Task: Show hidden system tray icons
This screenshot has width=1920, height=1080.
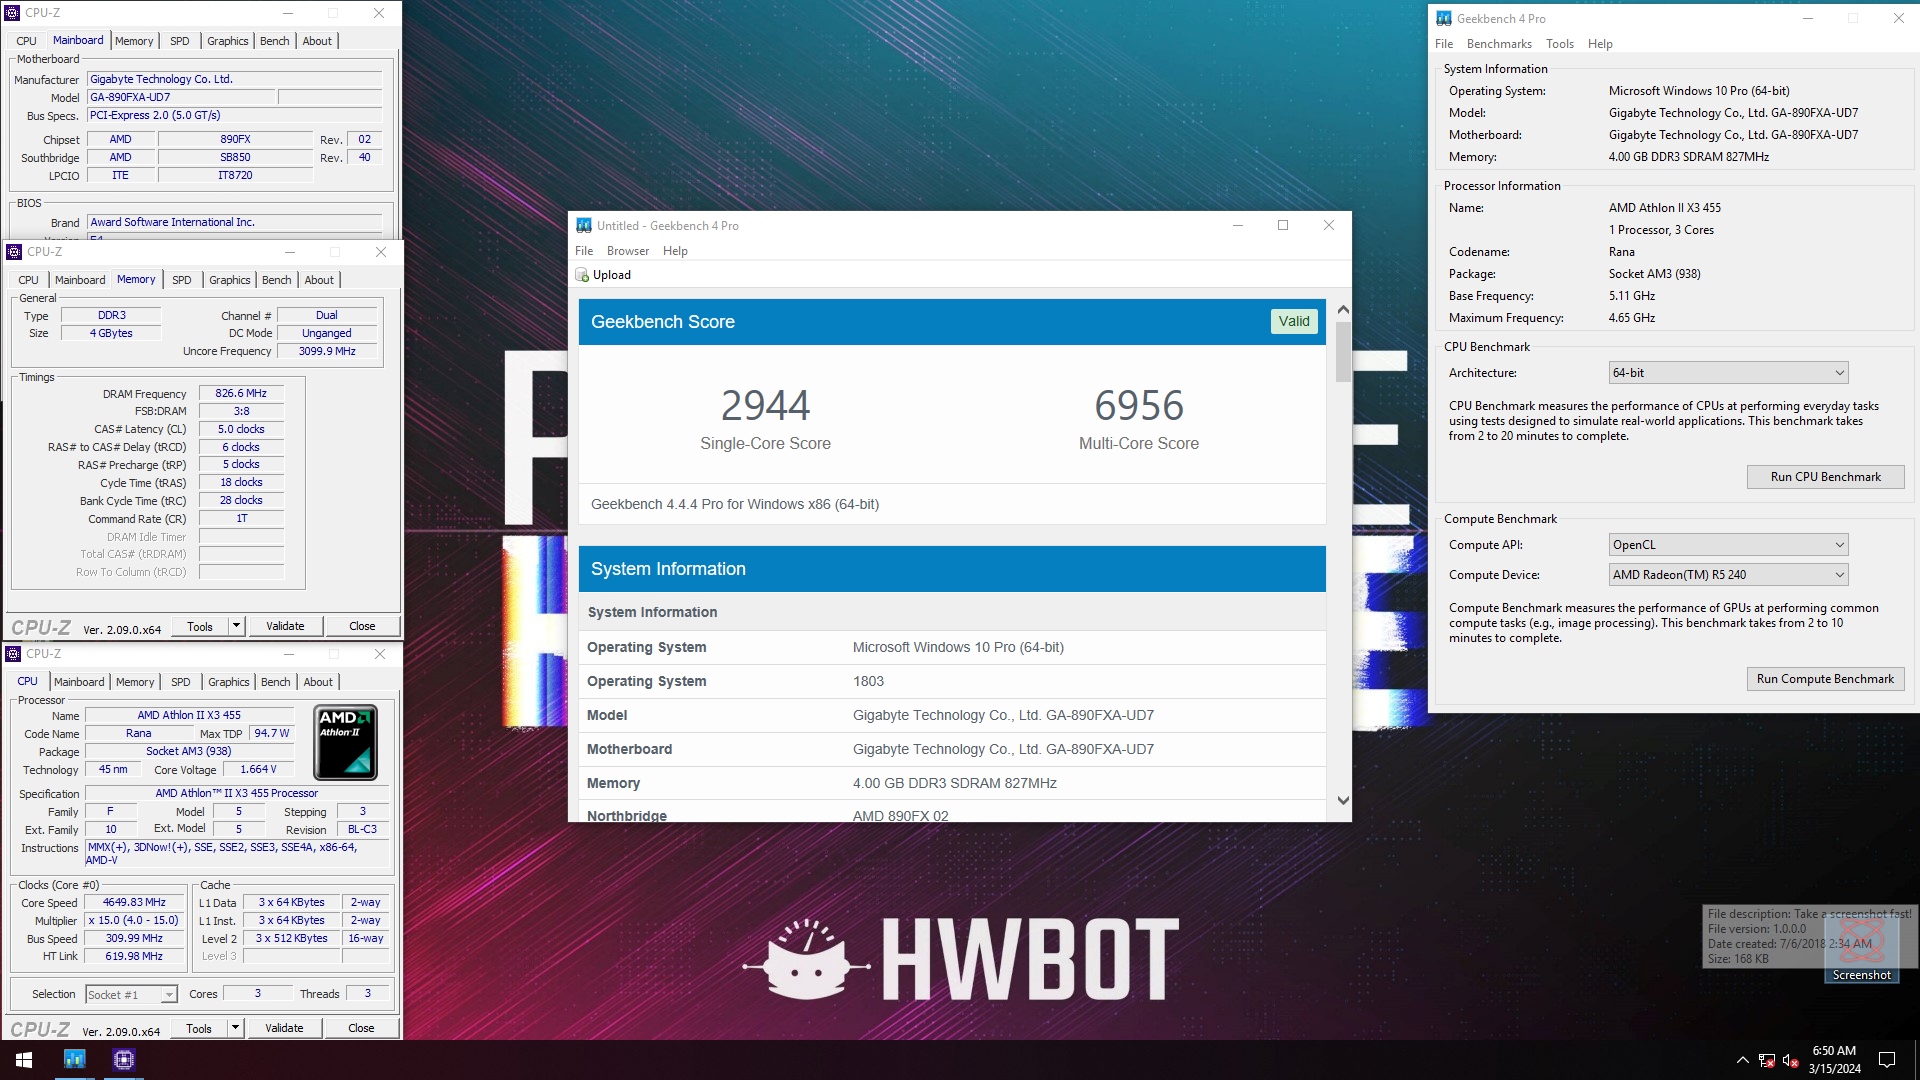Action: 1743,1060
